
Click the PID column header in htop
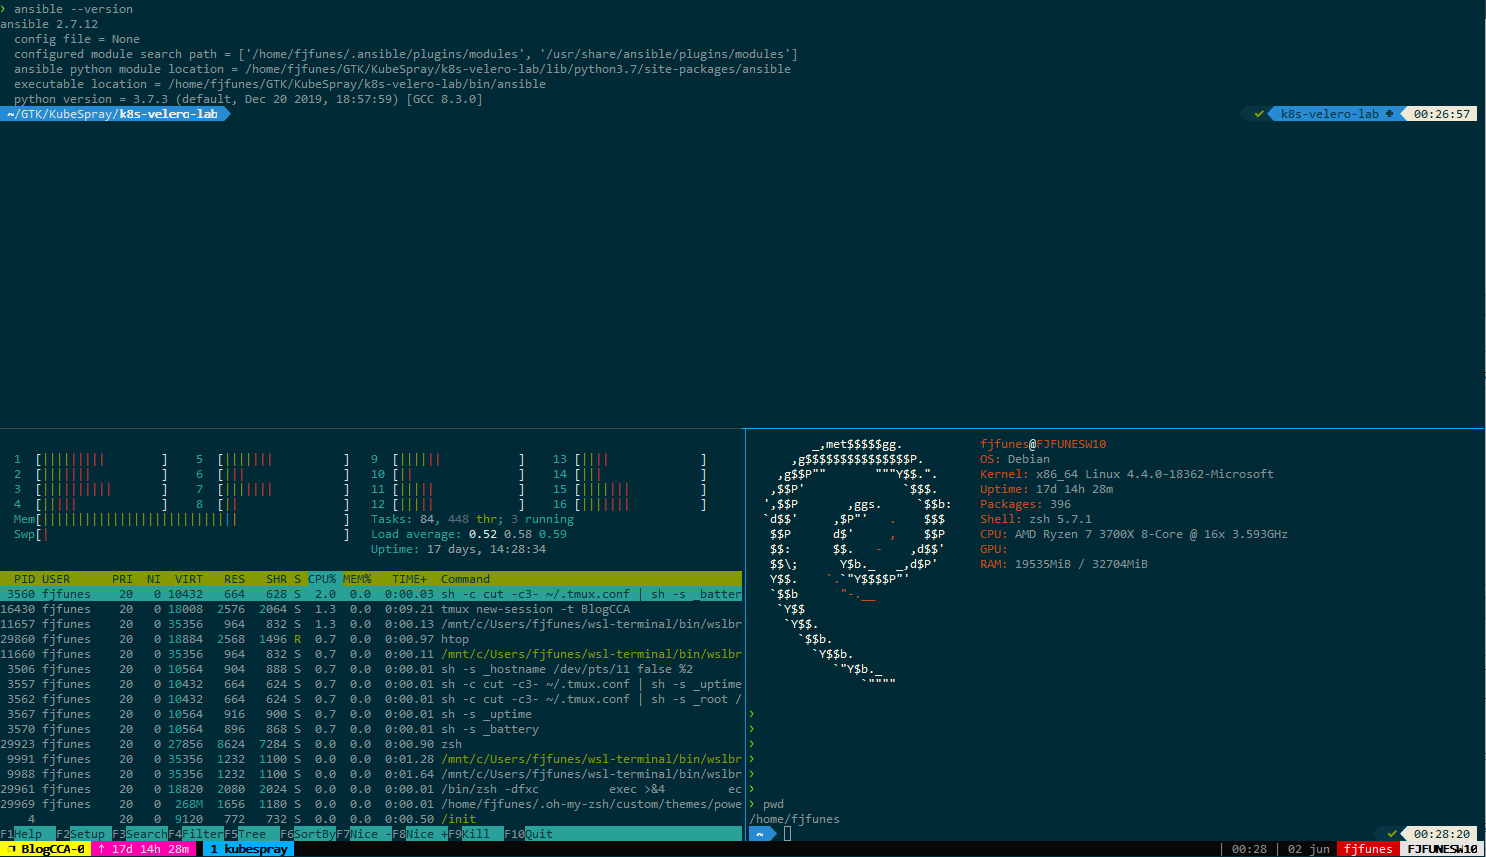[24, 579]
